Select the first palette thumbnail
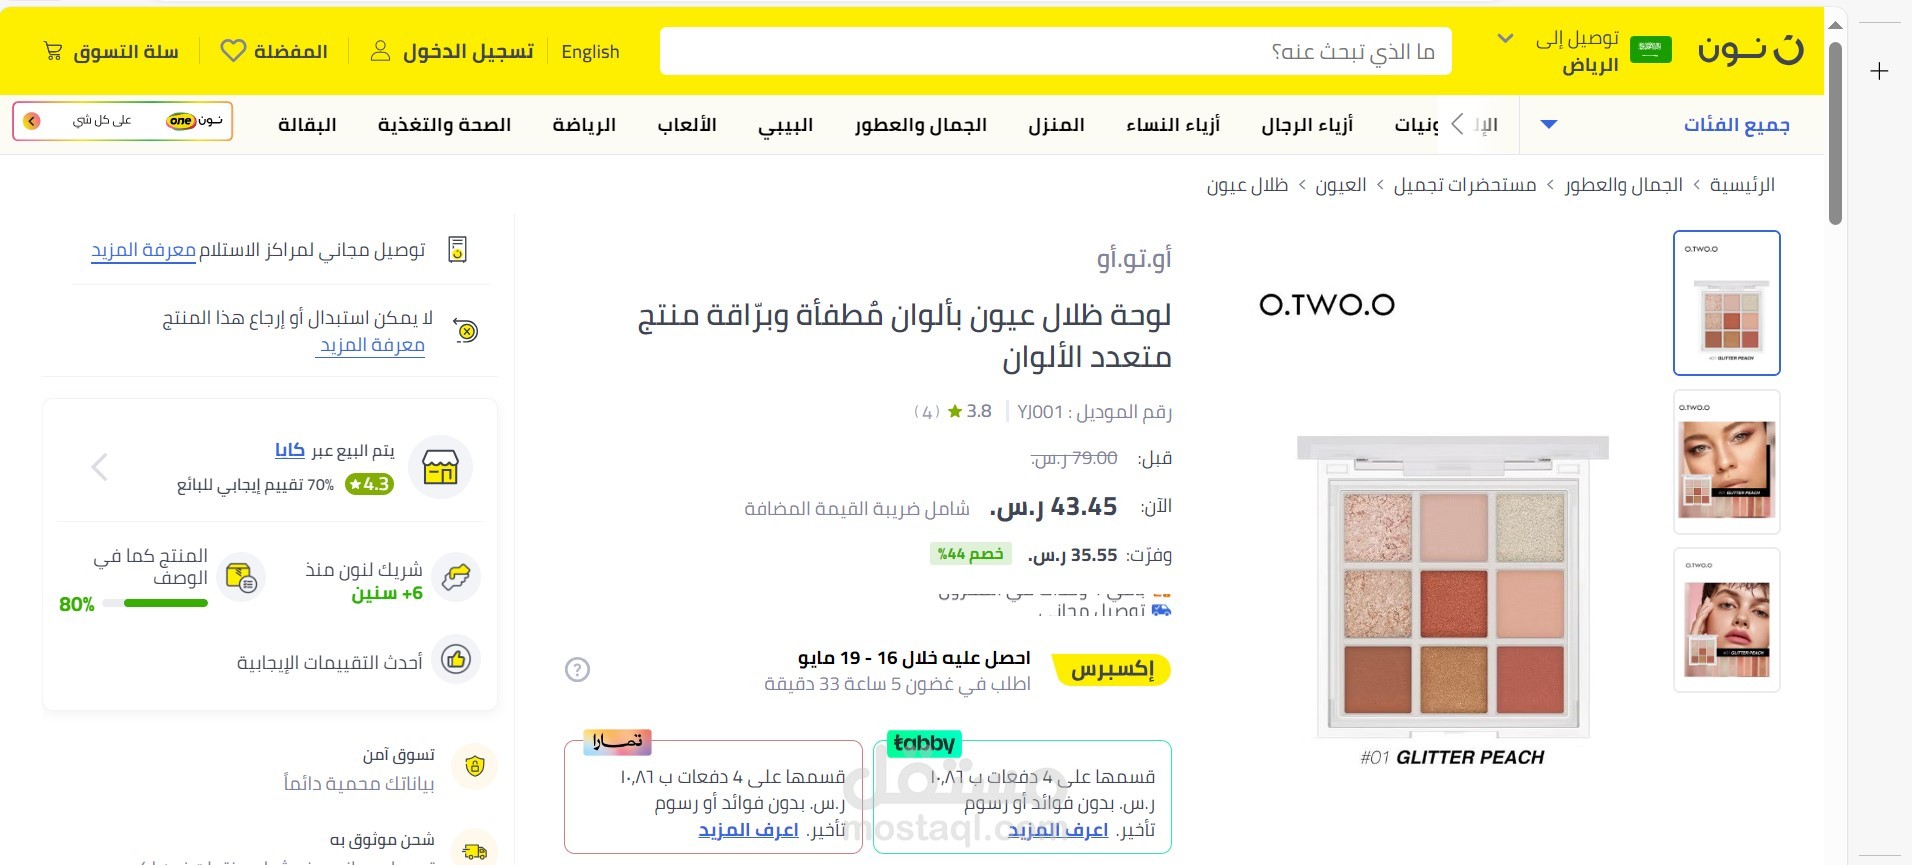The height and width of the screenshot is (865, 1912). point(1727,303)
